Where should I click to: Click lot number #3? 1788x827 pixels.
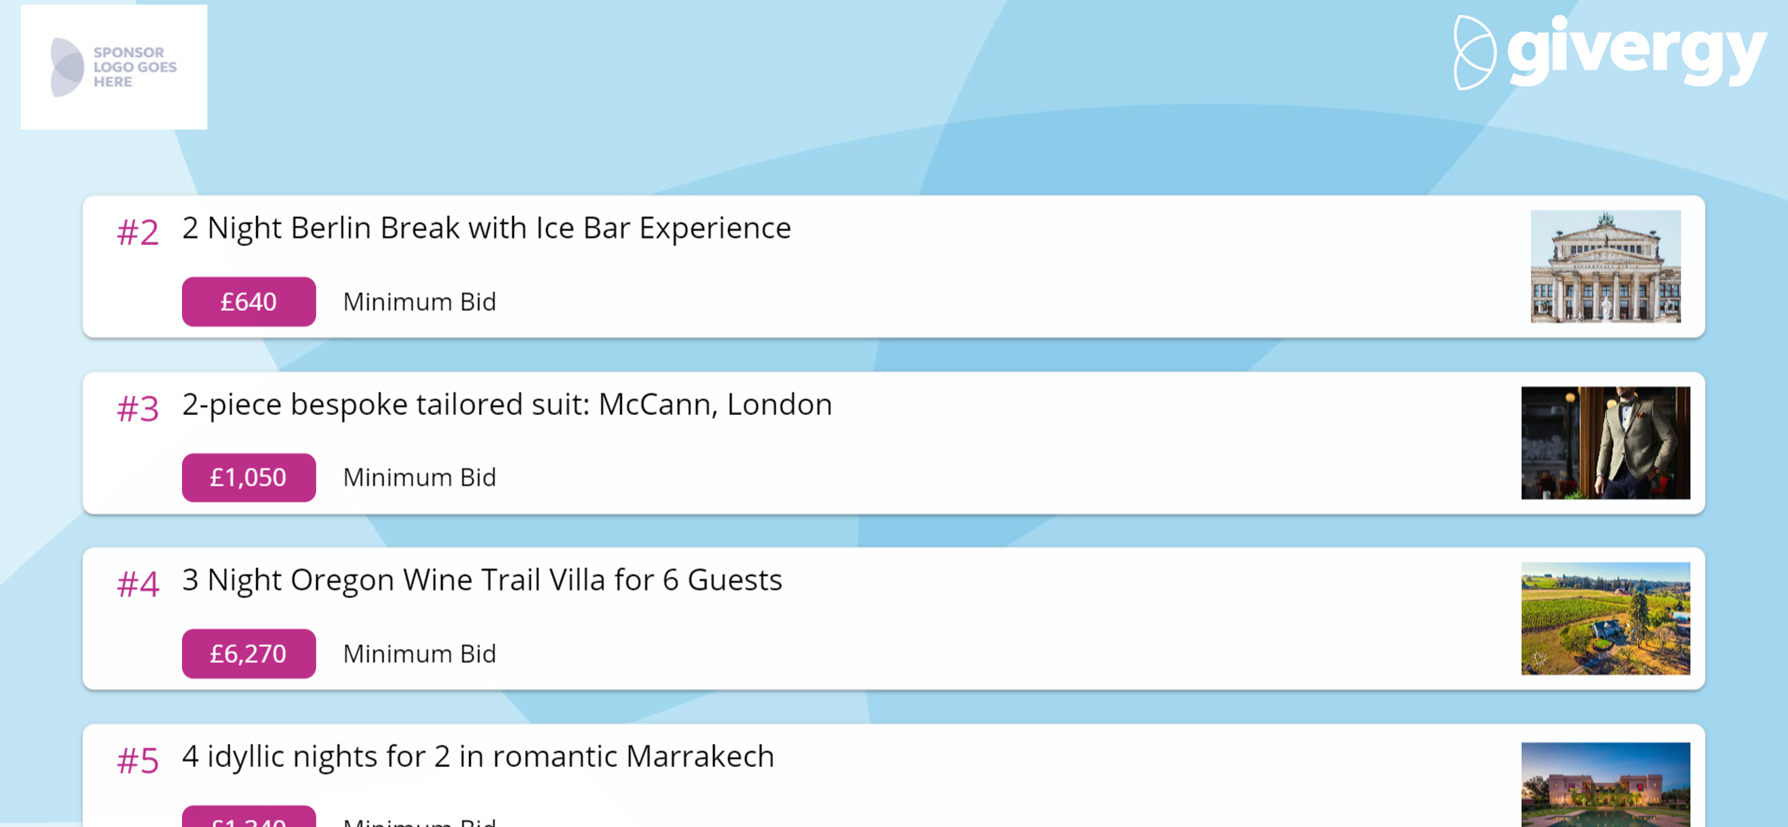[x=138, y=409]
